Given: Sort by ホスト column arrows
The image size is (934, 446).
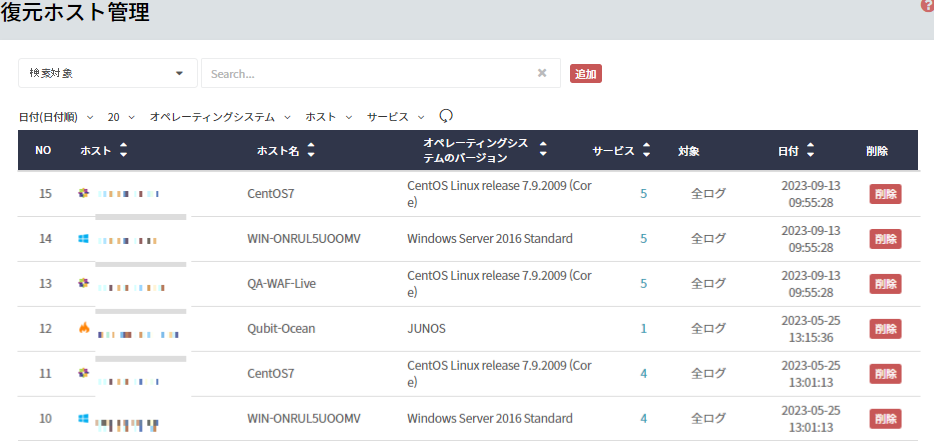Looking at the screenshot, I should pos(123,151).
